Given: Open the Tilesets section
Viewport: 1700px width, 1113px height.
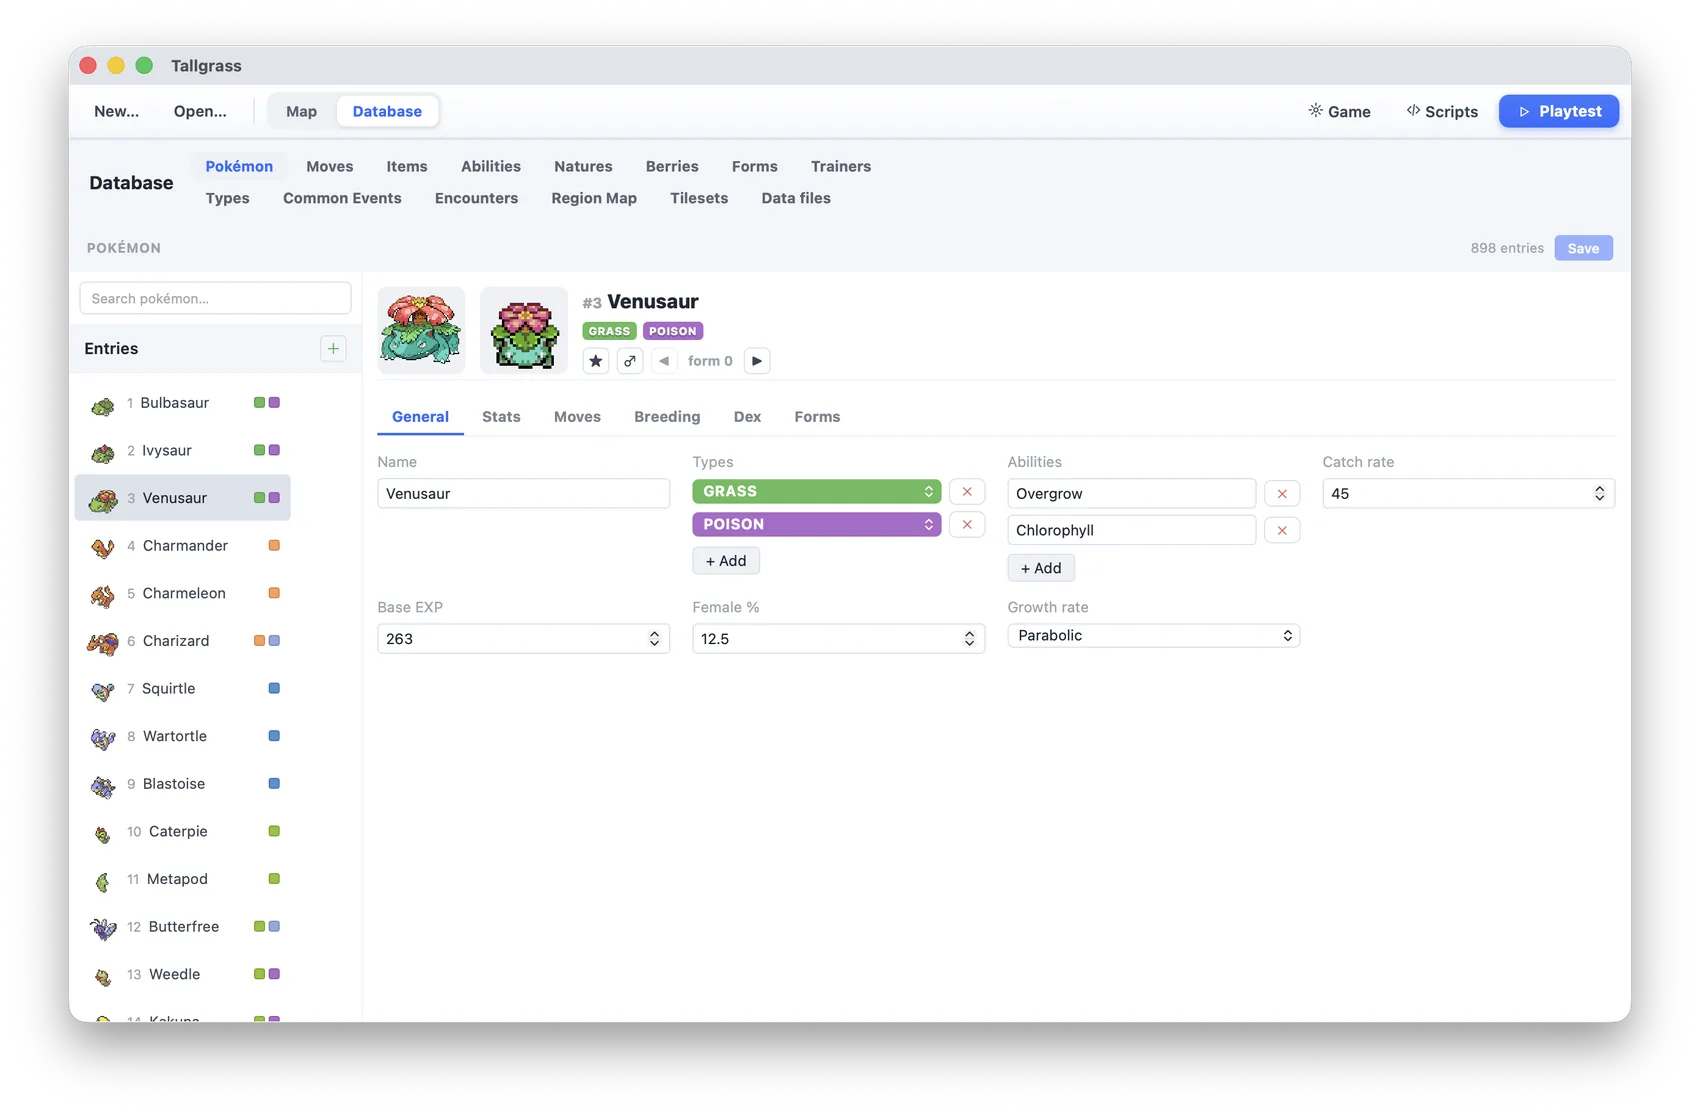Looking at the screenshot, I should pyautogui.click(x=699, y=198).
